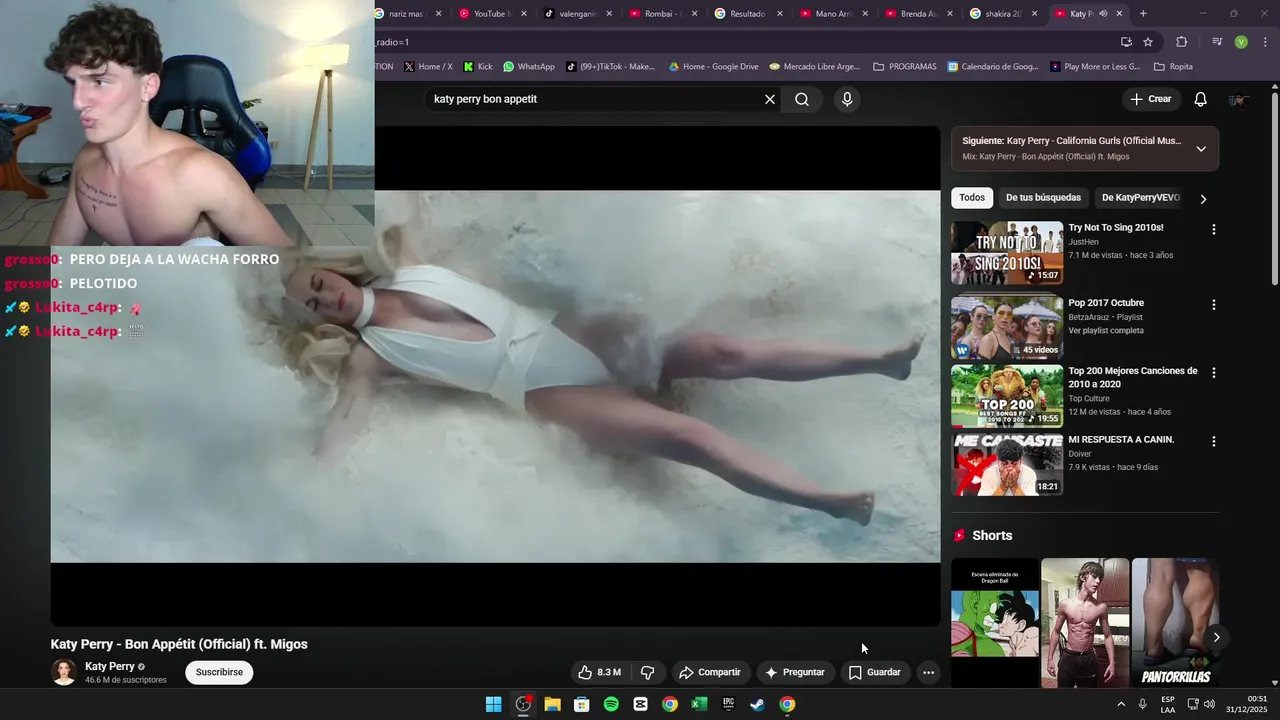Clear the YouTube search box text
1280x720 pixels.
tap(770, 99)
